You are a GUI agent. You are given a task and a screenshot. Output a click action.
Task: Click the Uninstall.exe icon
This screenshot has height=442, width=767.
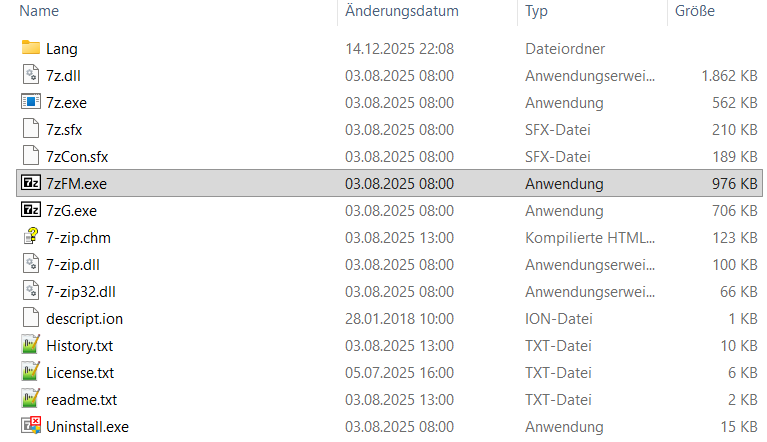click(x=30, y=427)
